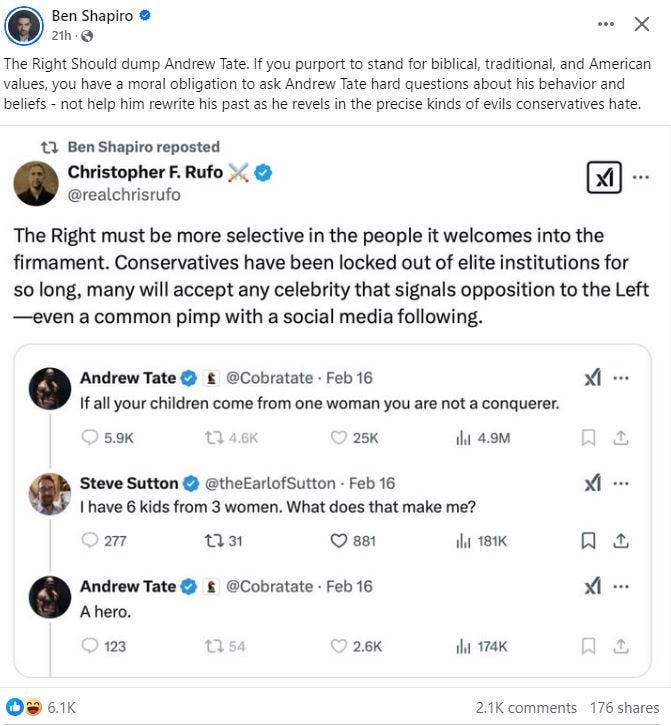
Task: Share the first Andrew Tate tweet
Action: point(620,437)
